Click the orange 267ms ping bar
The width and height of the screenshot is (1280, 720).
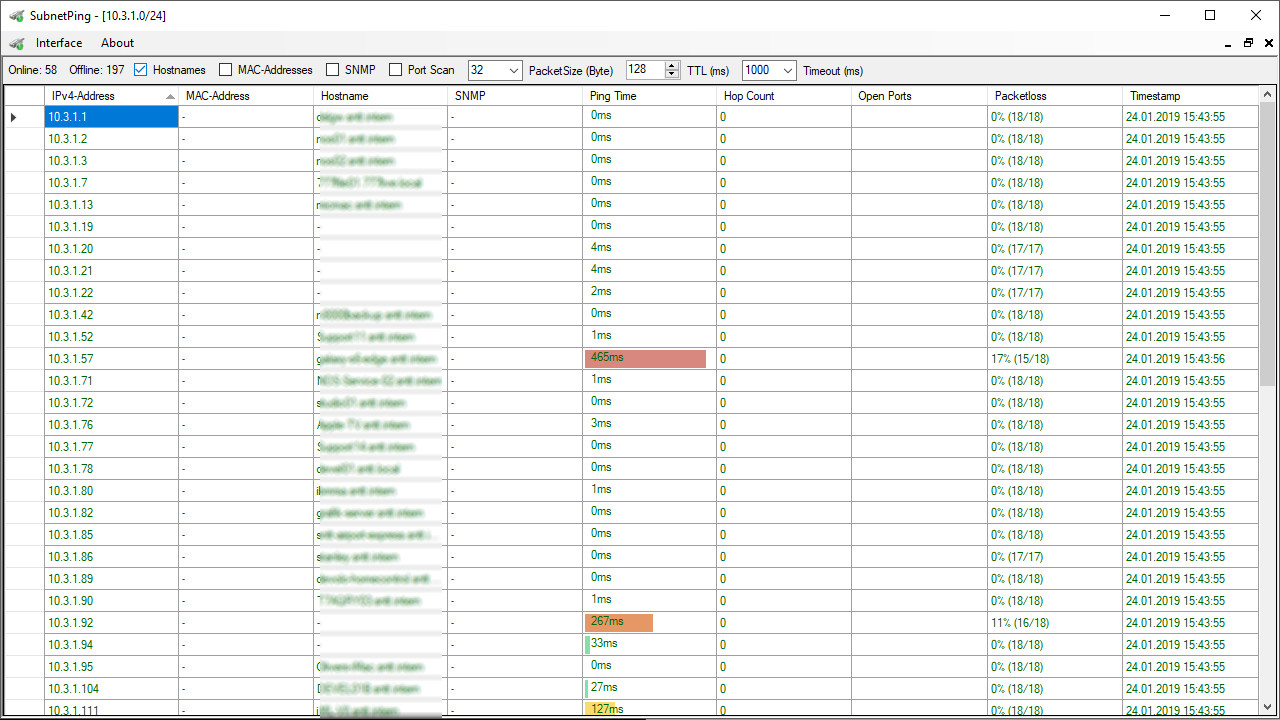(x=619, y=623)
